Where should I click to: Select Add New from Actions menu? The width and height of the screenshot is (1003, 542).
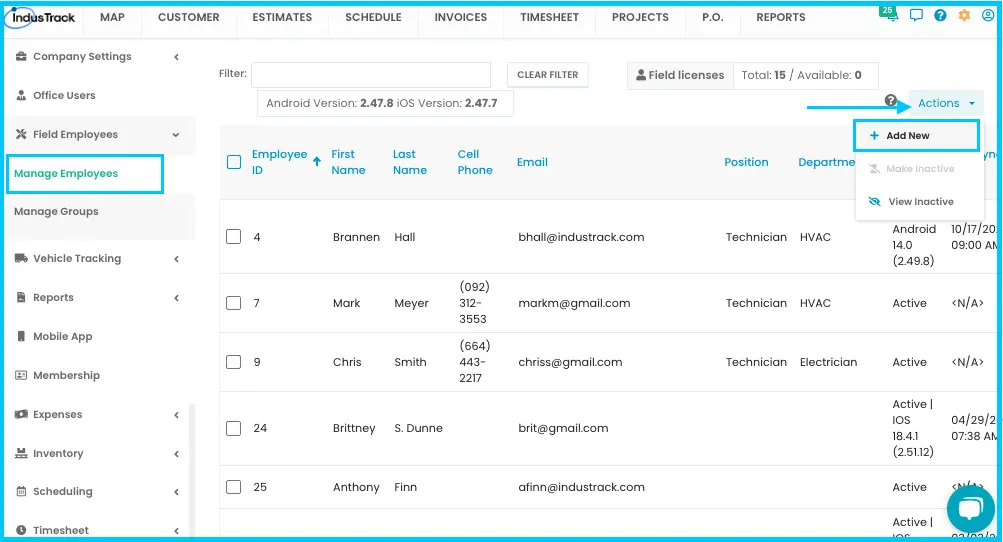click(916, 136)
